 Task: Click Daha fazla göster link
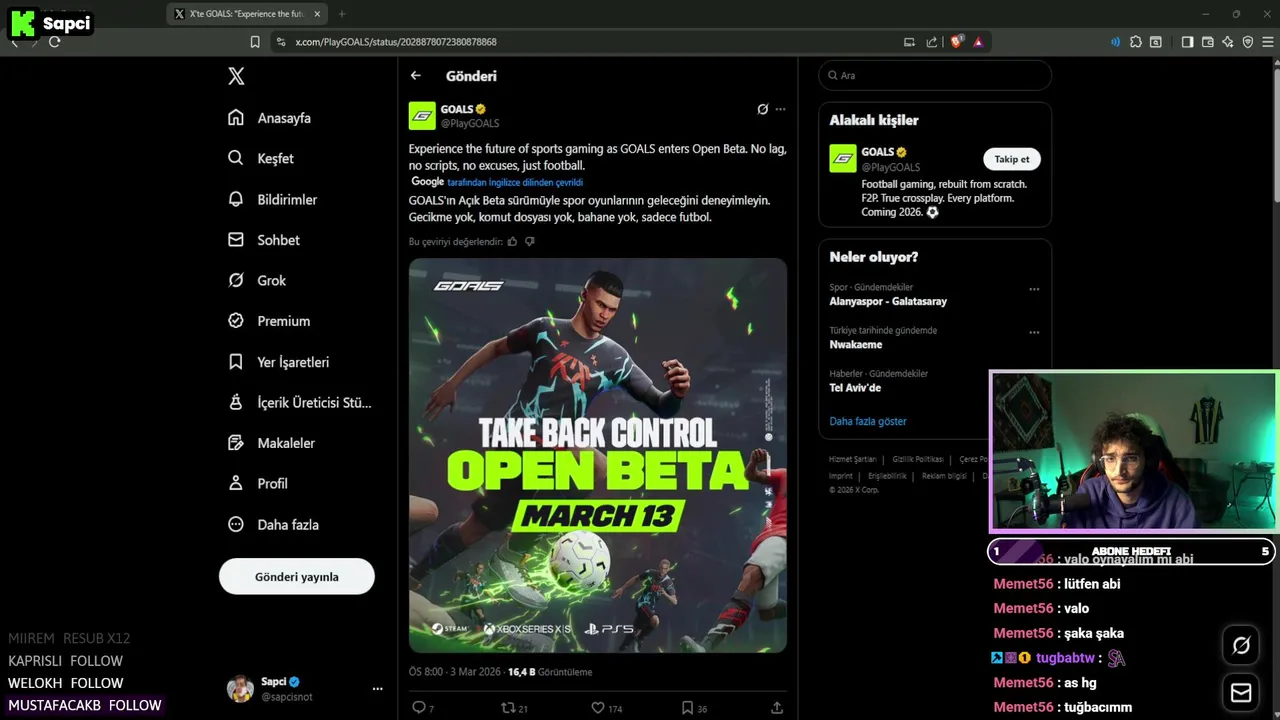868,421
